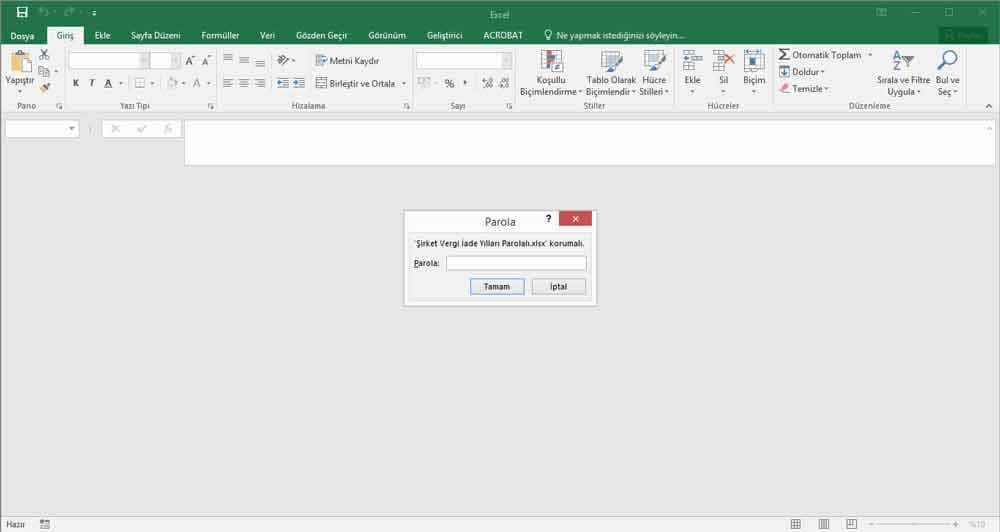This screenshot has width=1000, height=532.
Task: Click the Align Right icon
Action: (x=260, y=83)
